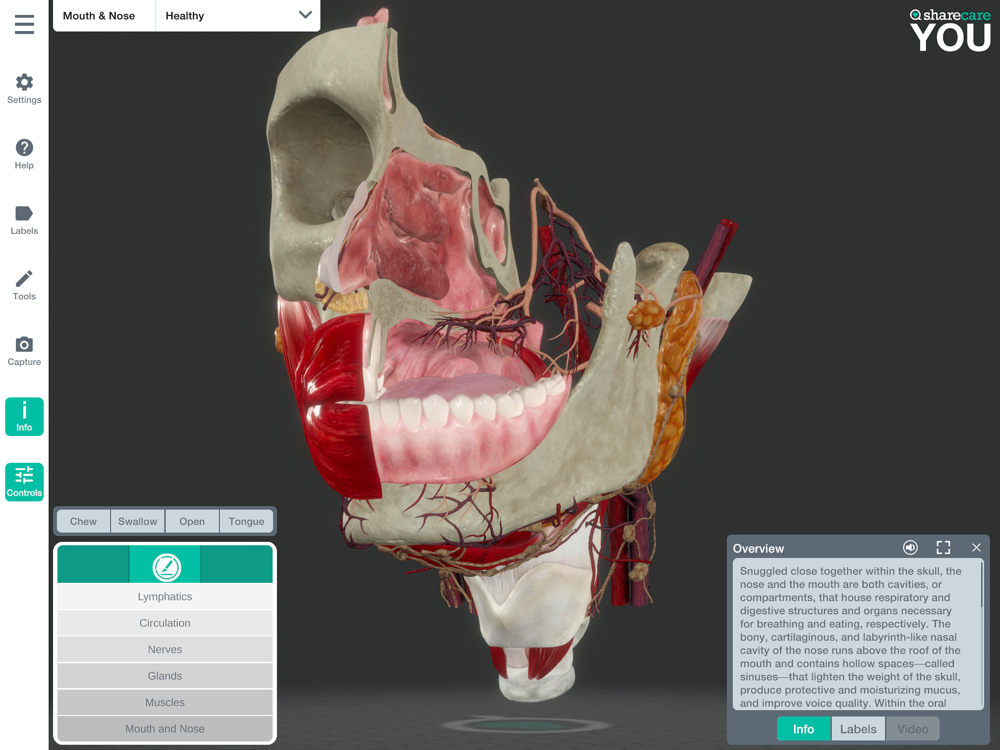The width and height of the screenshot is (1000, 750).
Task: Play the Open mouth animation
Action: click(192, 521)
